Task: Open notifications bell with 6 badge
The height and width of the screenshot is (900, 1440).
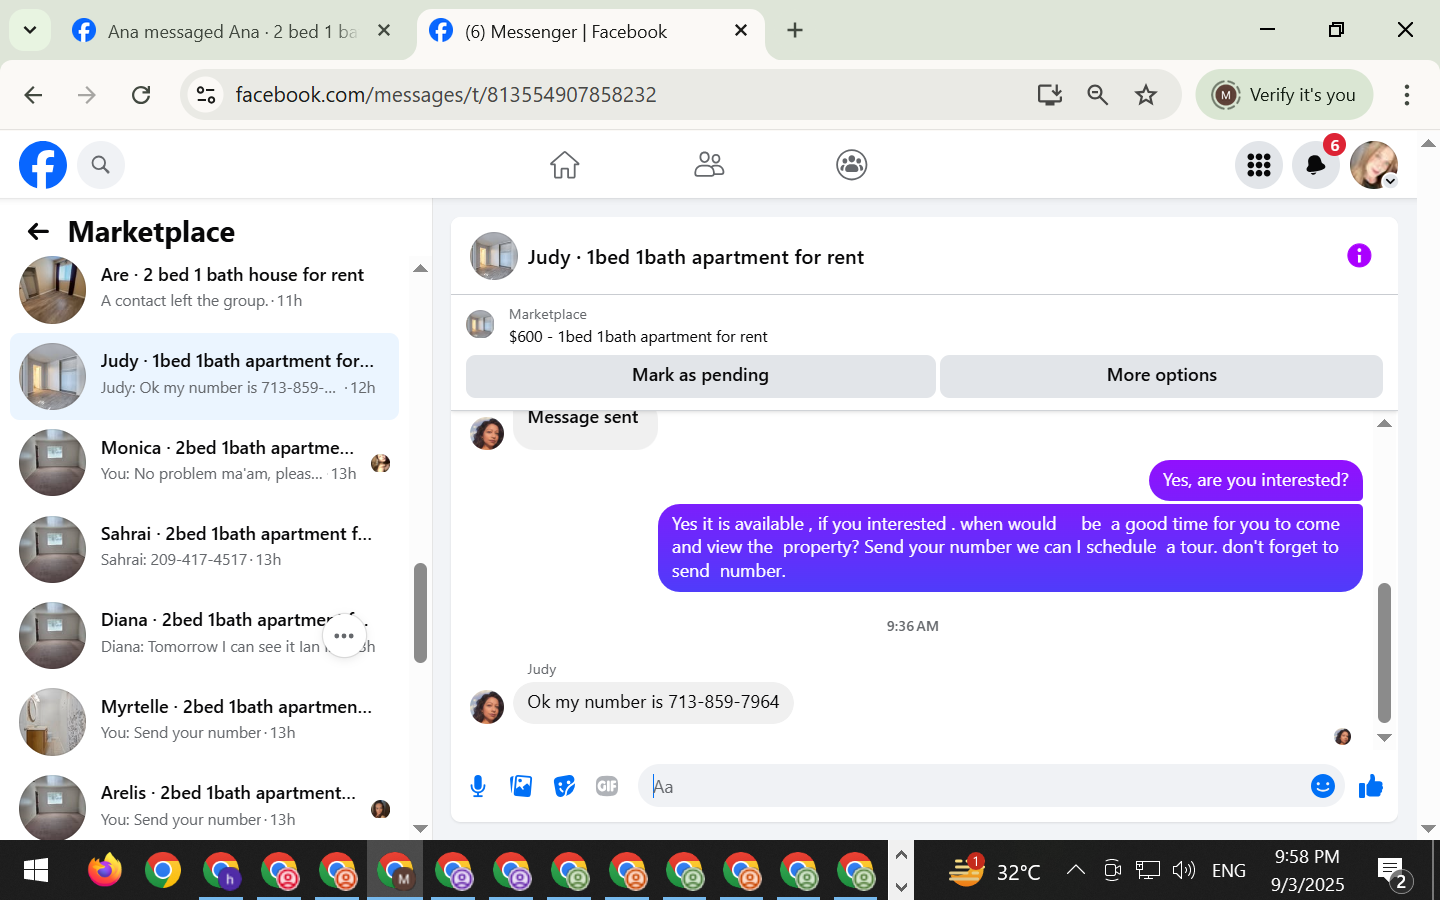Action: tap(1316, 165)
